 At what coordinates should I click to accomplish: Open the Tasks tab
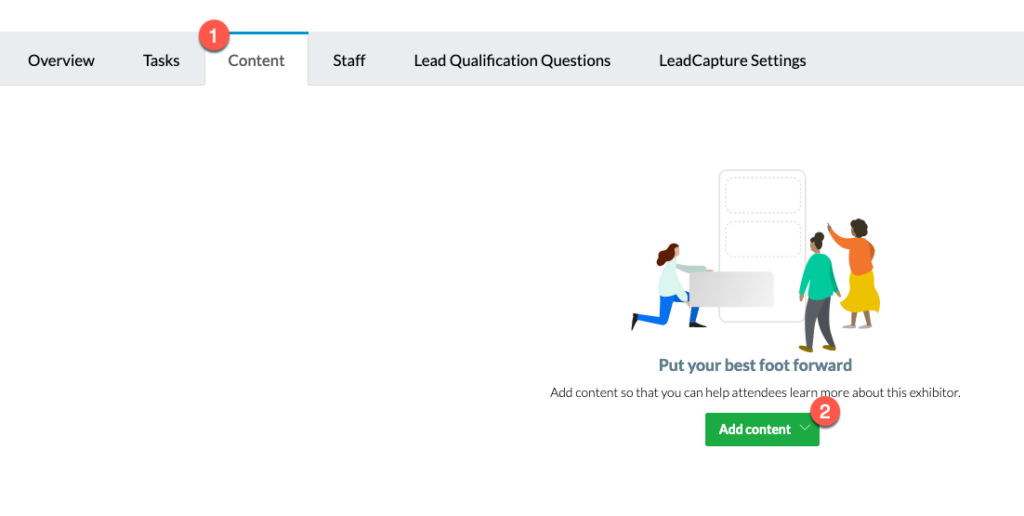[x=161, y=61]
